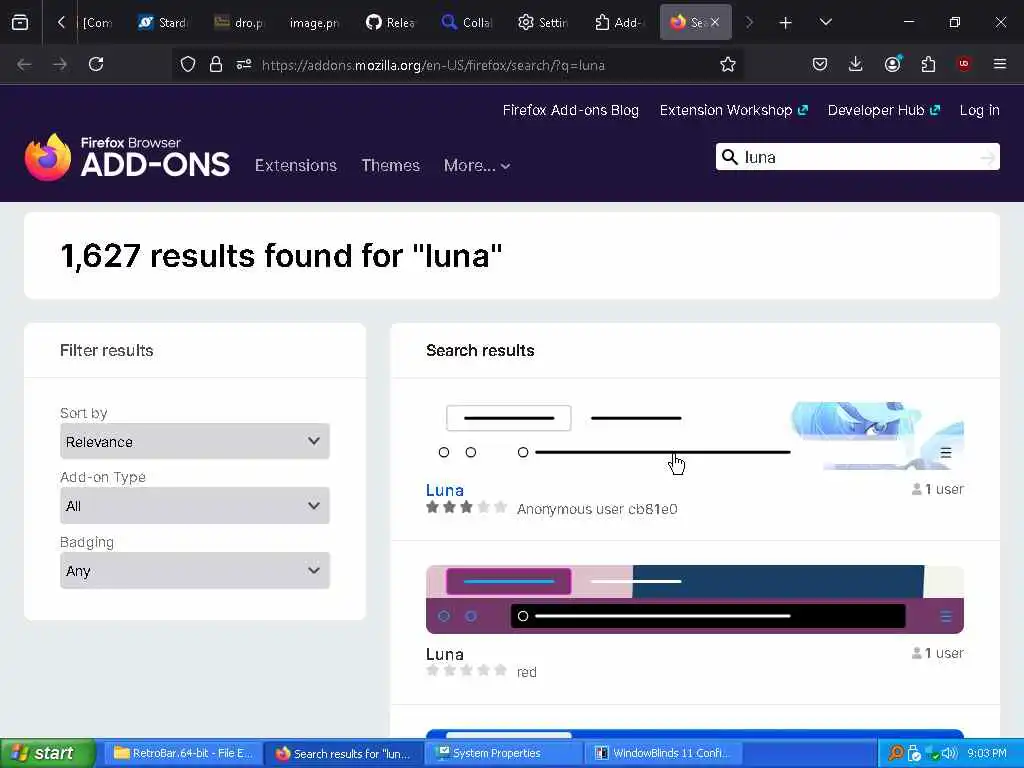Switch to the image.png tab

[x=314, y=22]
